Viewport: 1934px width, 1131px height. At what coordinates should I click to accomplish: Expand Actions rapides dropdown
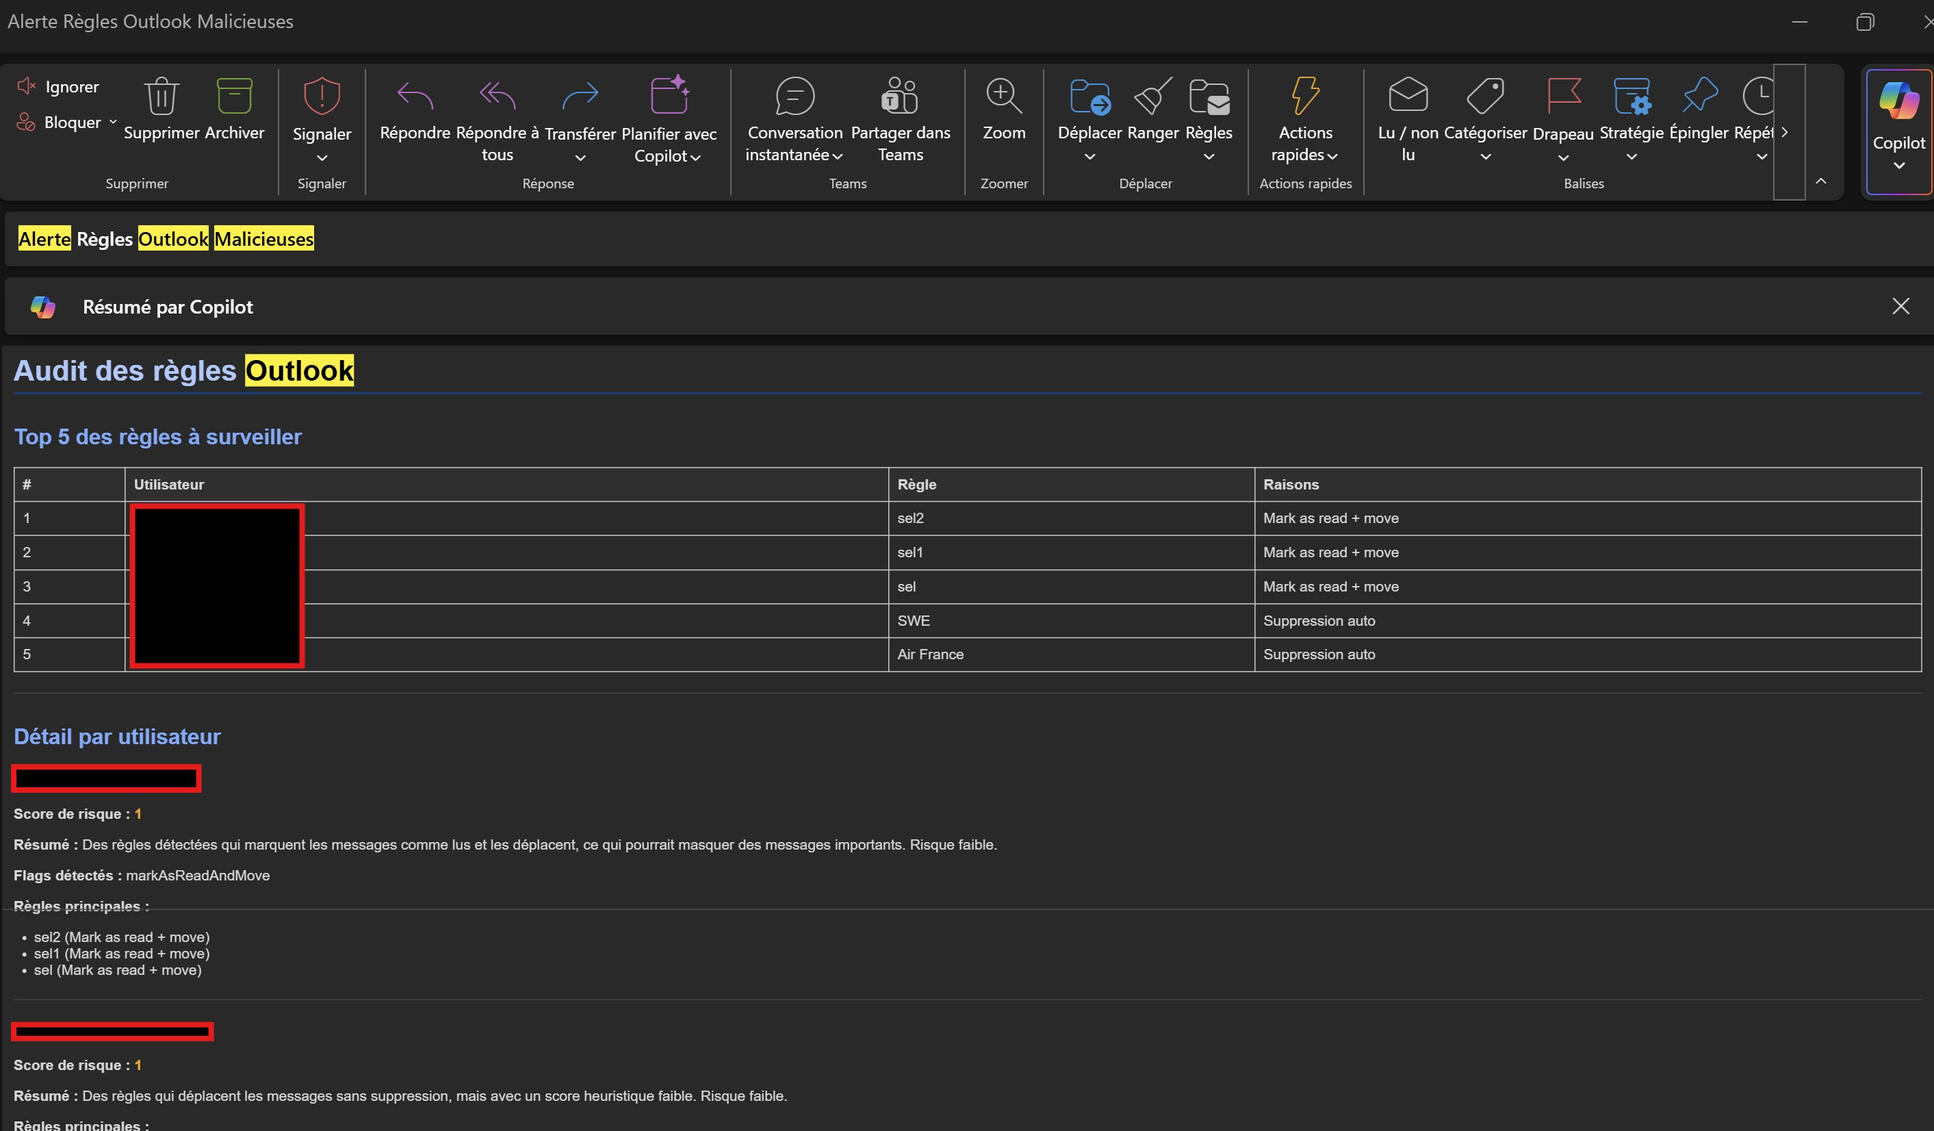pyautogui.click(x=1332, y=156)
